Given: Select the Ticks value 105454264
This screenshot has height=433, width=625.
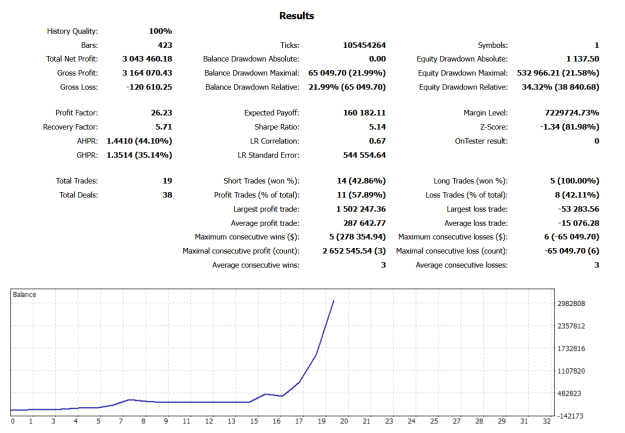Looking at the screenshot, I should coord(364,45).
